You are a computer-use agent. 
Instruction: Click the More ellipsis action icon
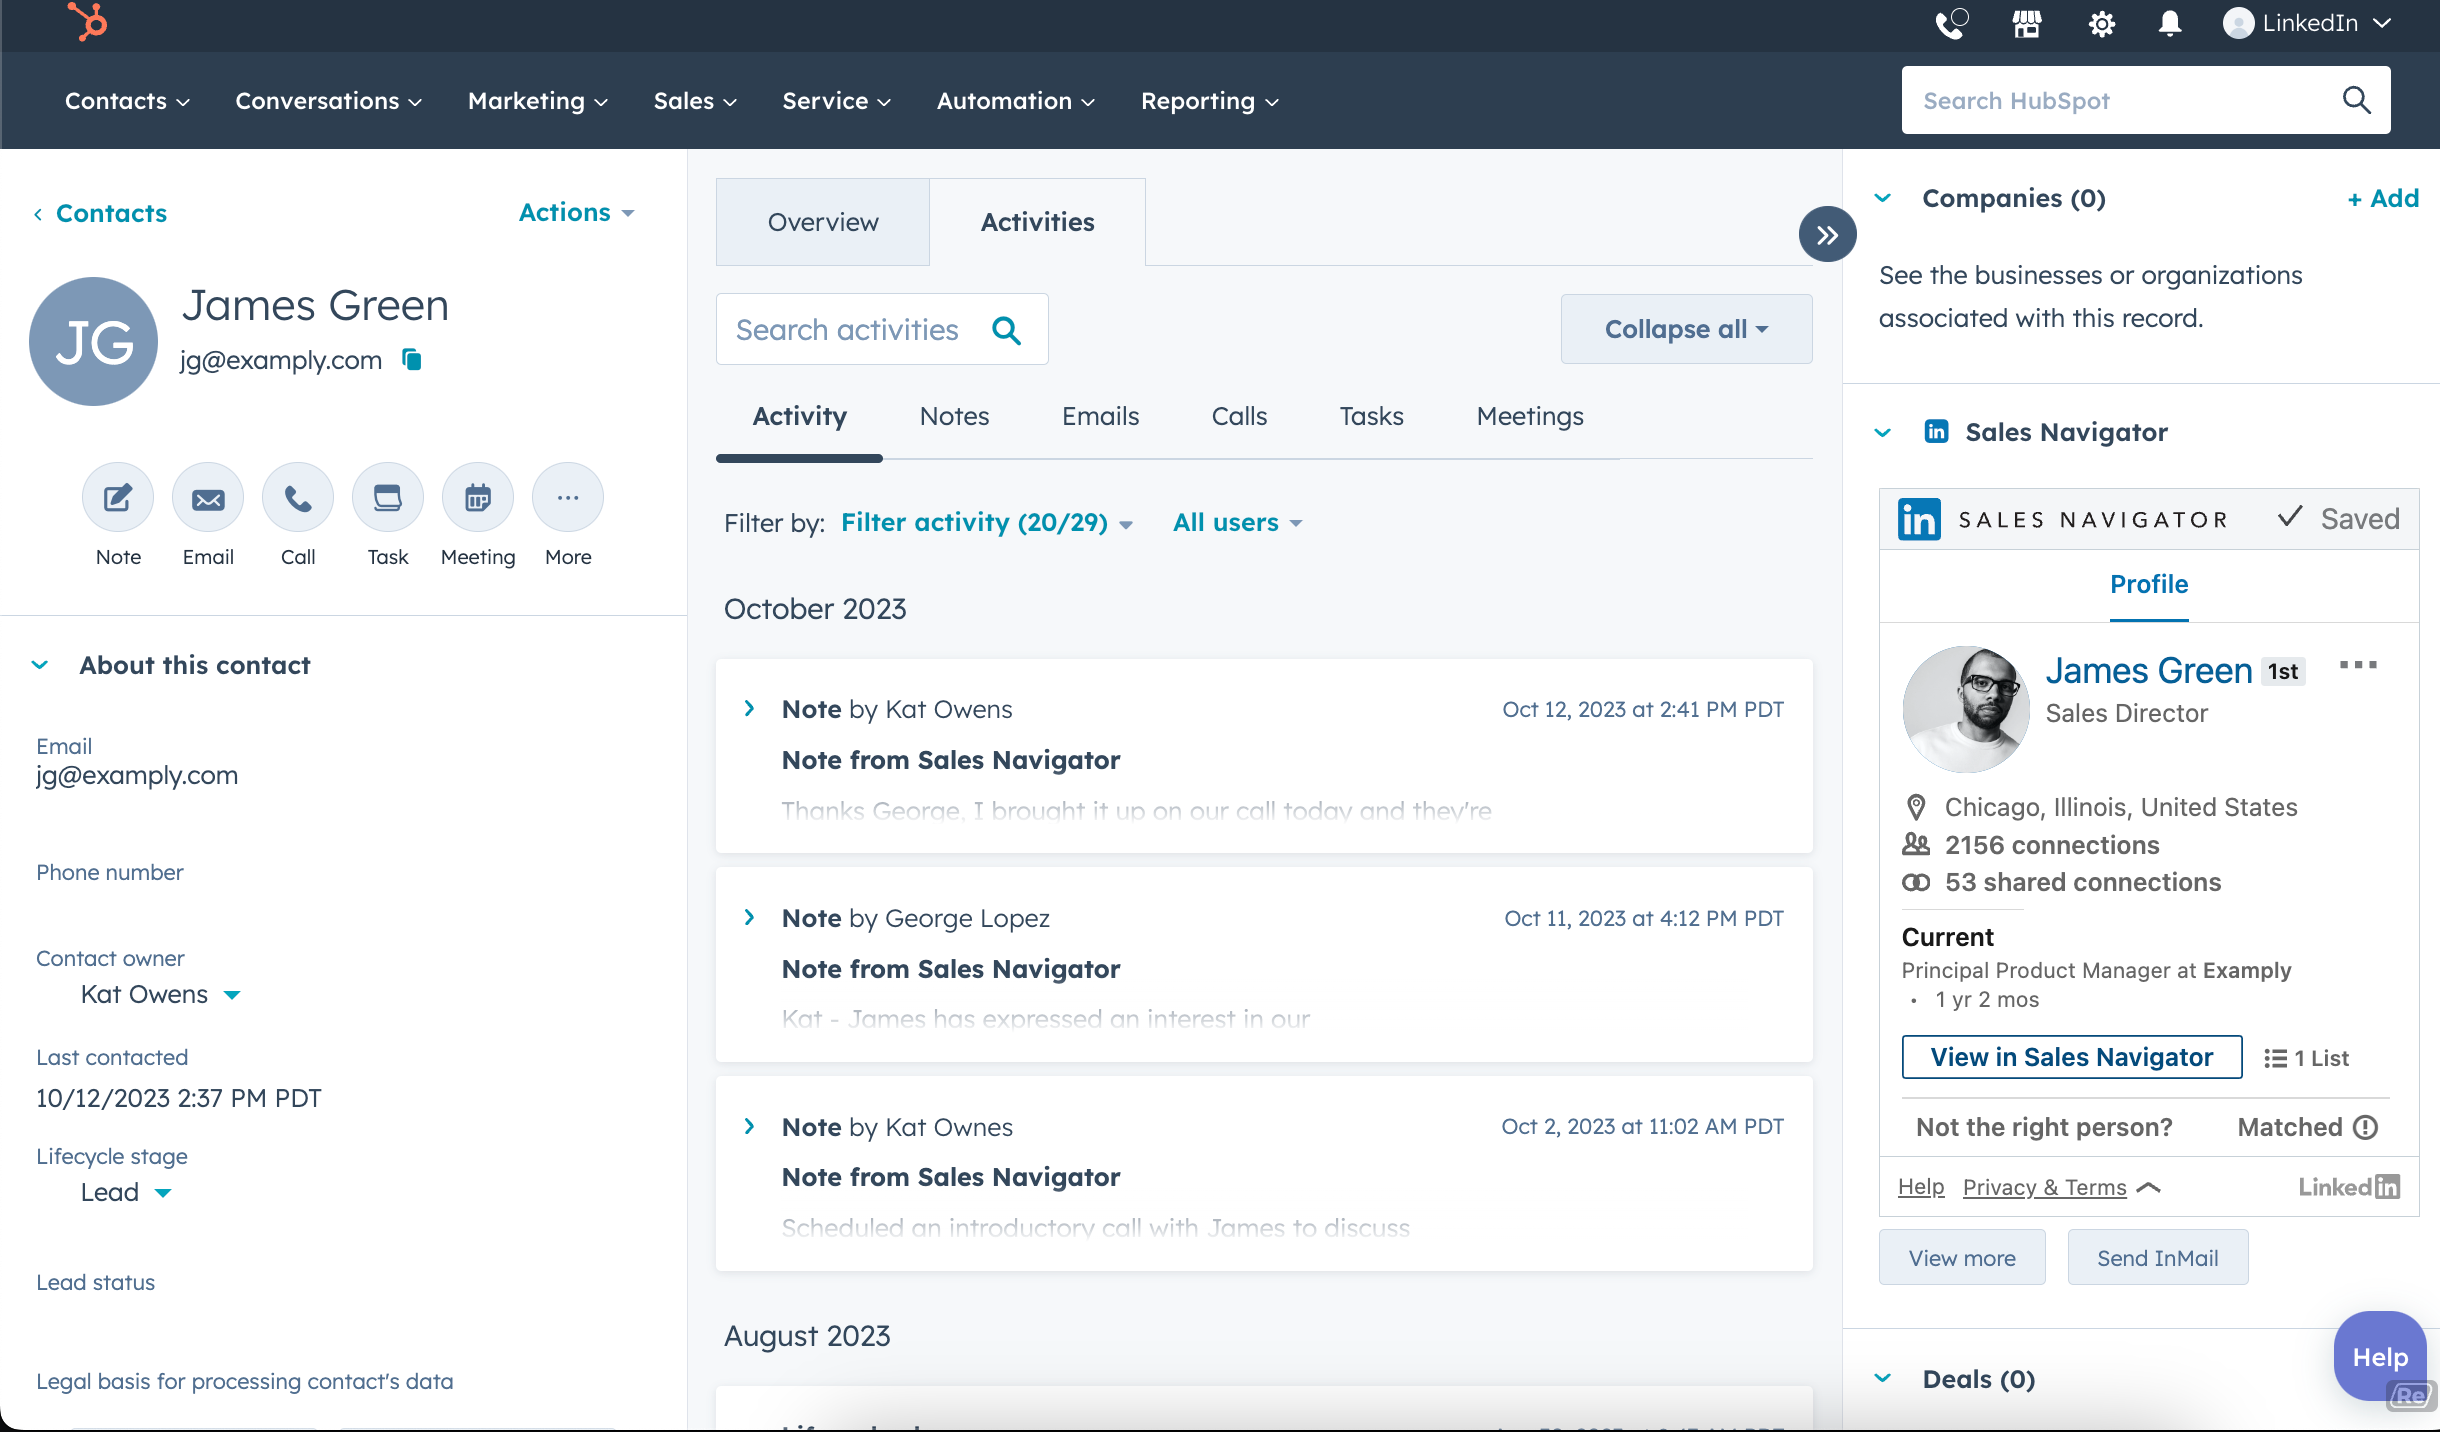(x=568, y=497)
